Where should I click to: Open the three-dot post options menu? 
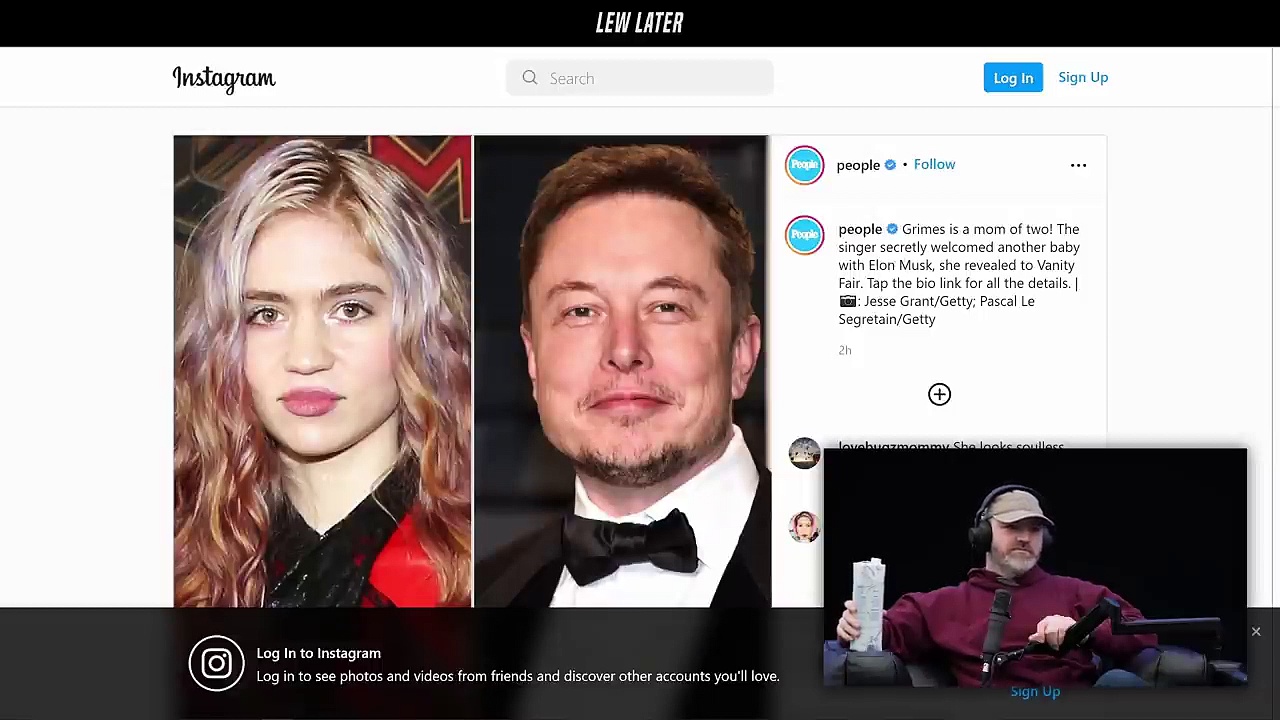pos(1078,165)
